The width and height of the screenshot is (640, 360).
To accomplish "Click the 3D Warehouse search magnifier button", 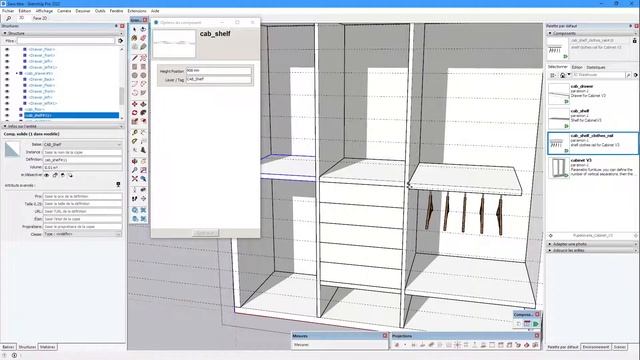I will pos(628,75).
